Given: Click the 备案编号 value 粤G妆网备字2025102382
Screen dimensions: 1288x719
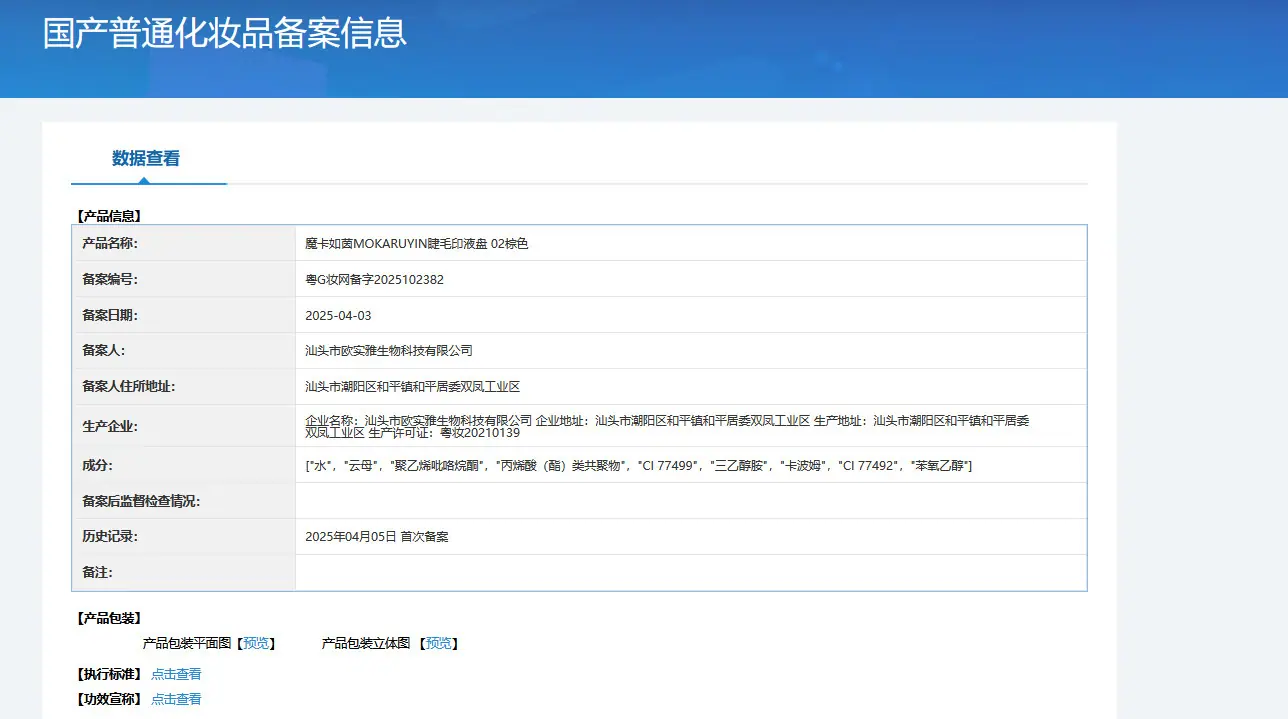Looking at the screenshot, I should tap(374, 279).
